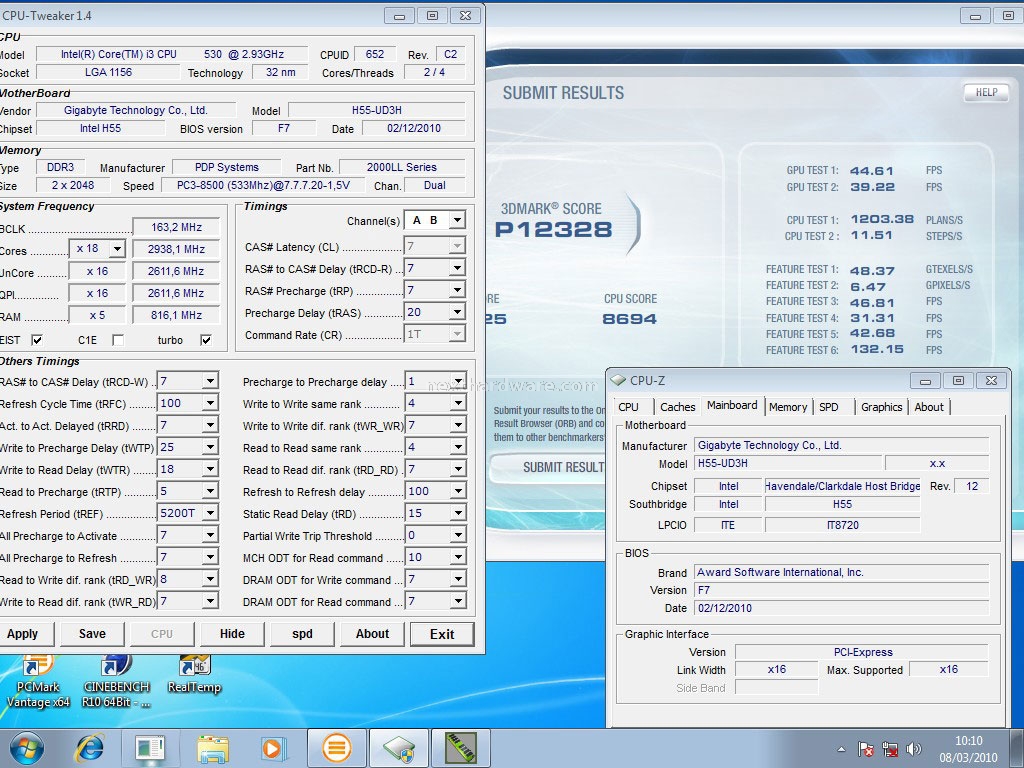Open Partial Write Trip Threshold dropdown
The height and width of the screenshot is (768, 1024).
pyautogui.click(x=458, y=536)
